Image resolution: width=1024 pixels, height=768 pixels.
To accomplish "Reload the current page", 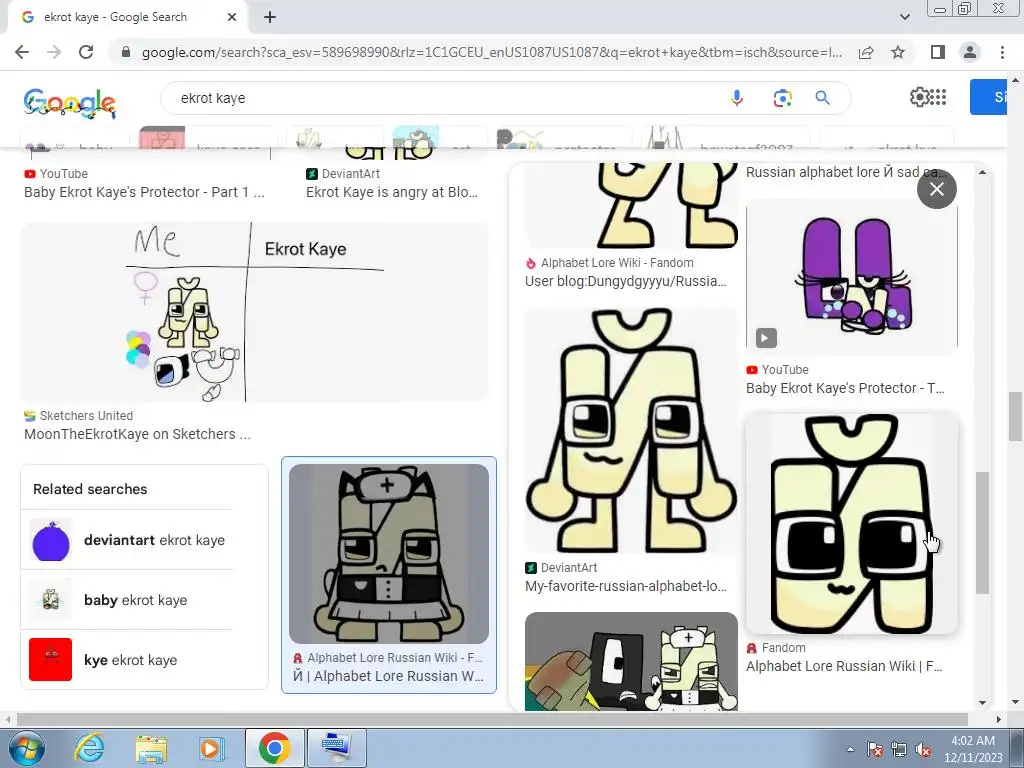I will coord(86,52).
